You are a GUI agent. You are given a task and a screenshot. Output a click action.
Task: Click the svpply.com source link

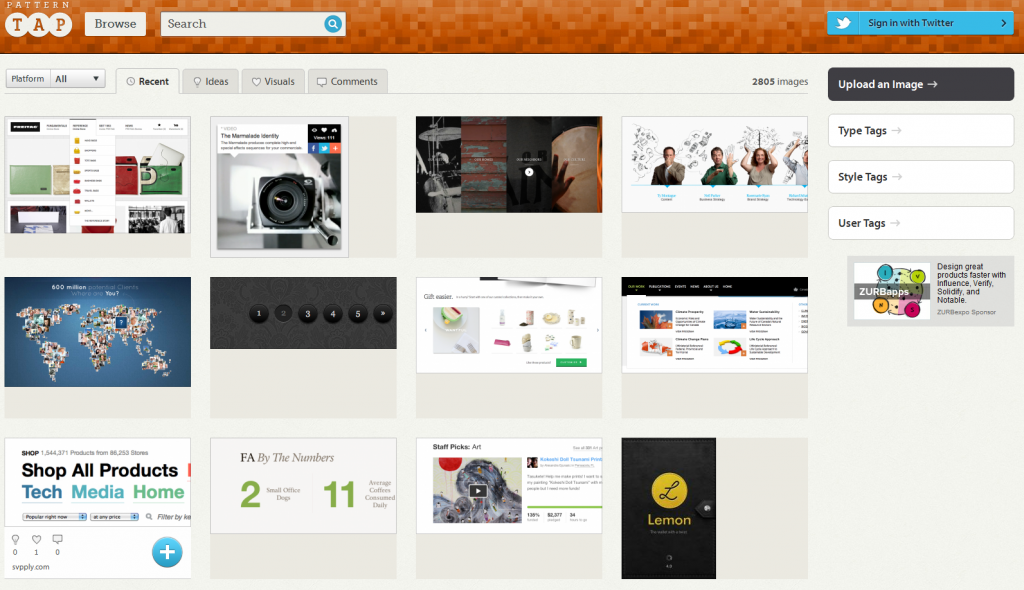click(31, 567)
